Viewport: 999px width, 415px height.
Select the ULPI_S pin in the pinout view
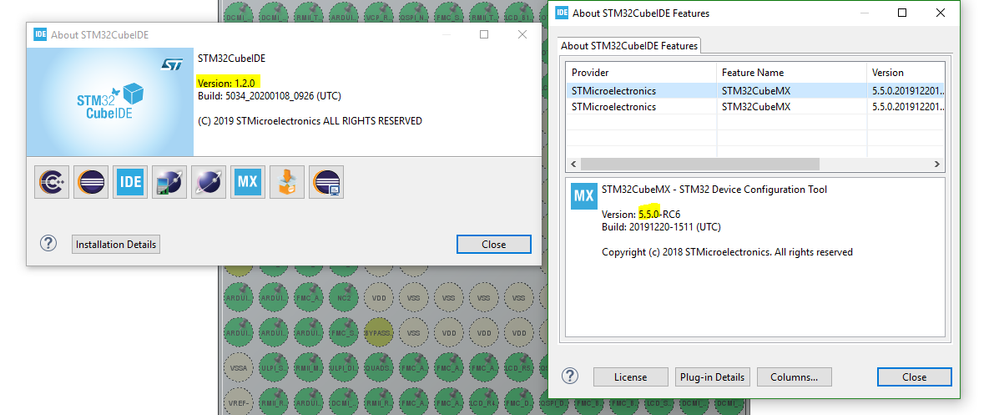click(x=273, y=368)
